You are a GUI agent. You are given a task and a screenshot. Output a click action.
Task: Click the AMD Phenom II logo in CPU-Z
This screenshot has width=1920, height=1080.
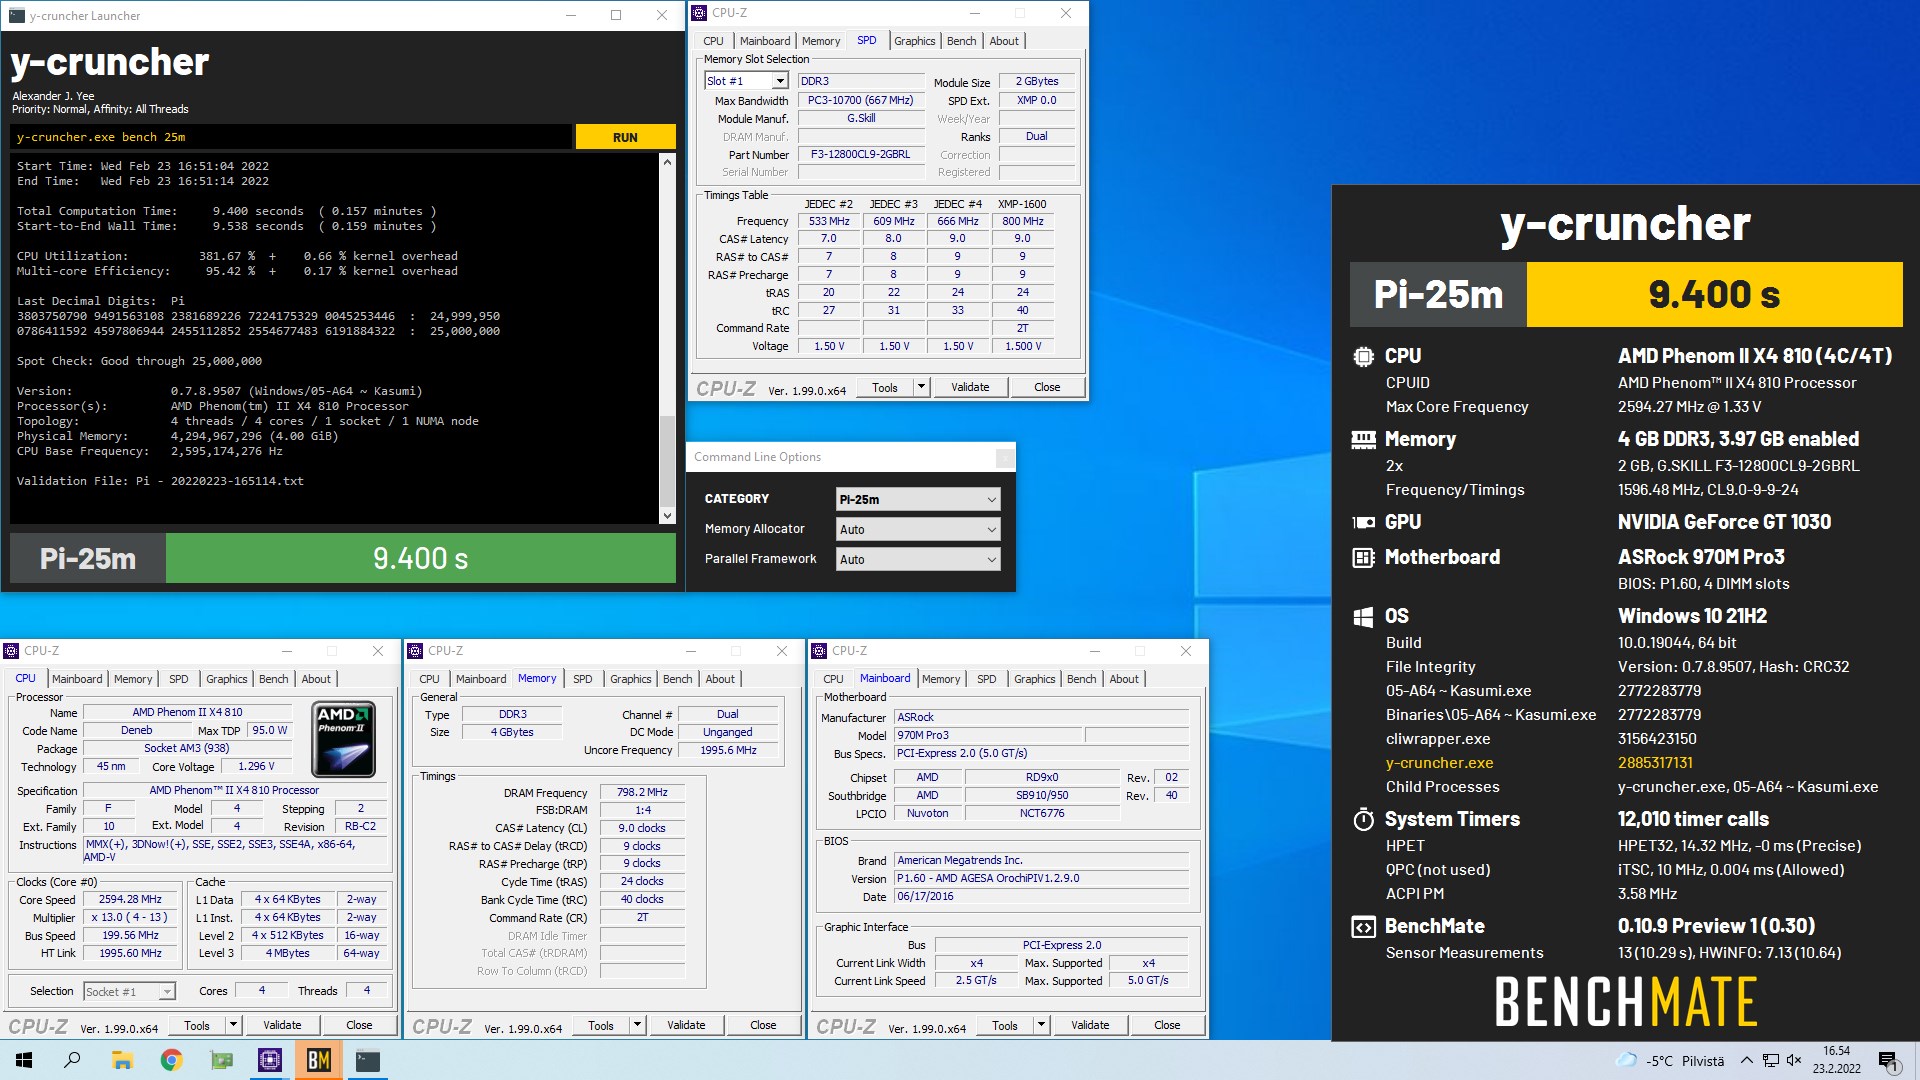point(343,740)
